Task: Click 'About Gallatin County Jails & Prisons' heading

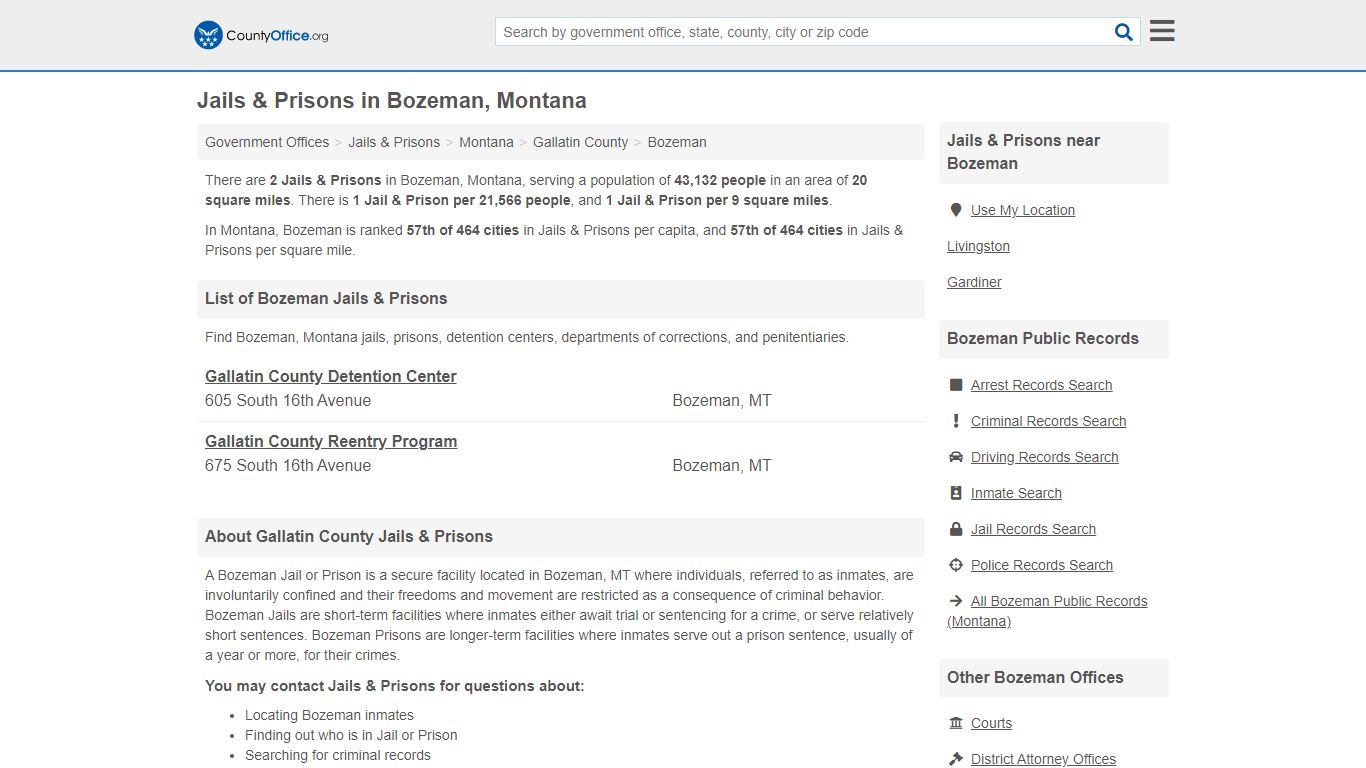Action: (x=349, y=536)
